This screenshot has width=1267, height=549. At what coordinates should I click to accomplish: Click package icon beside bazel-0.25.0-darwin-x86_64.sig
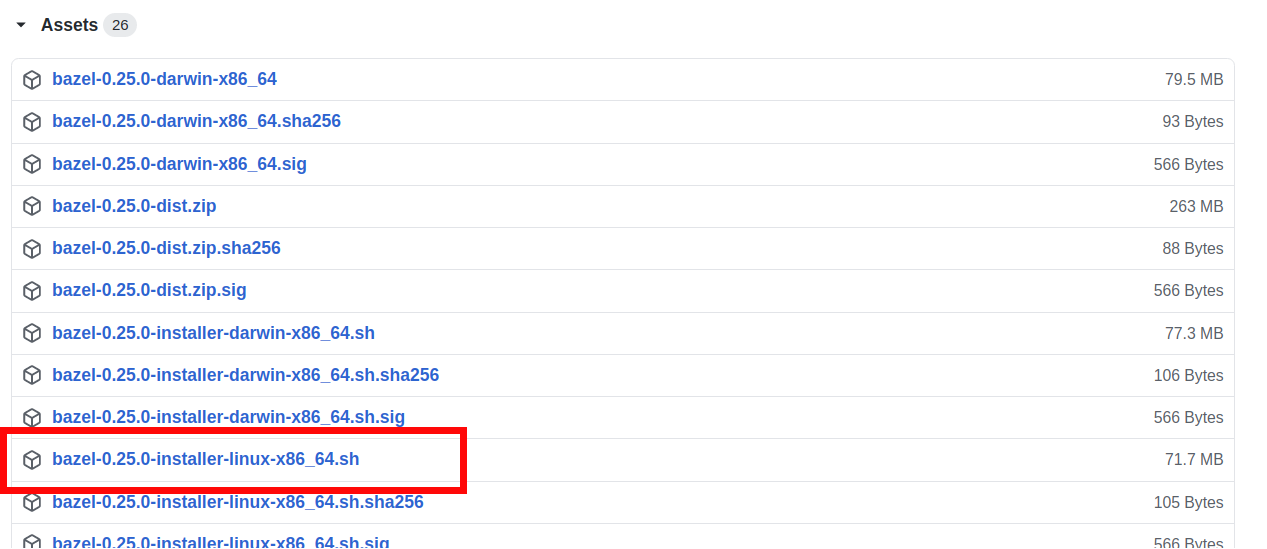(32, 164)
